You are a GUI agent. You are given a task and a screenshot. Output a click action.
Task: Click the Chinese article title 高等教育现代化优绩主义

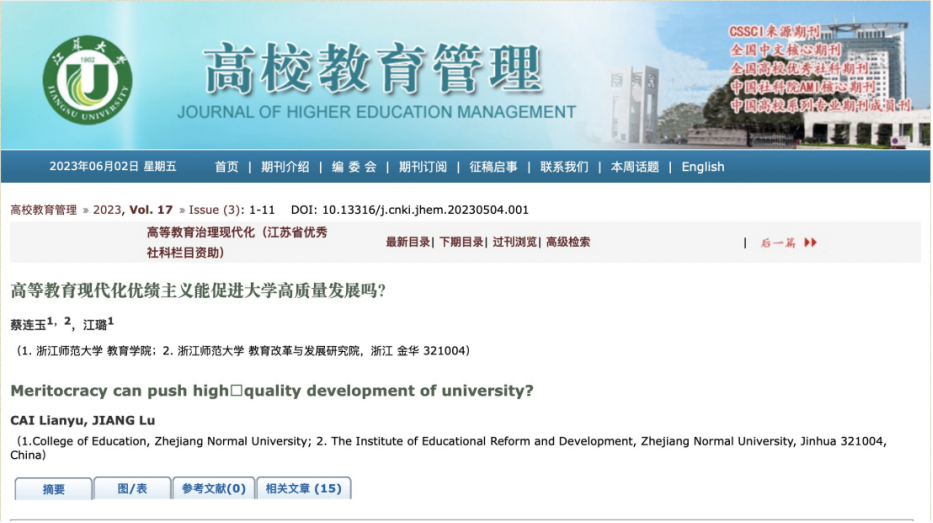[x=198, y=291]
